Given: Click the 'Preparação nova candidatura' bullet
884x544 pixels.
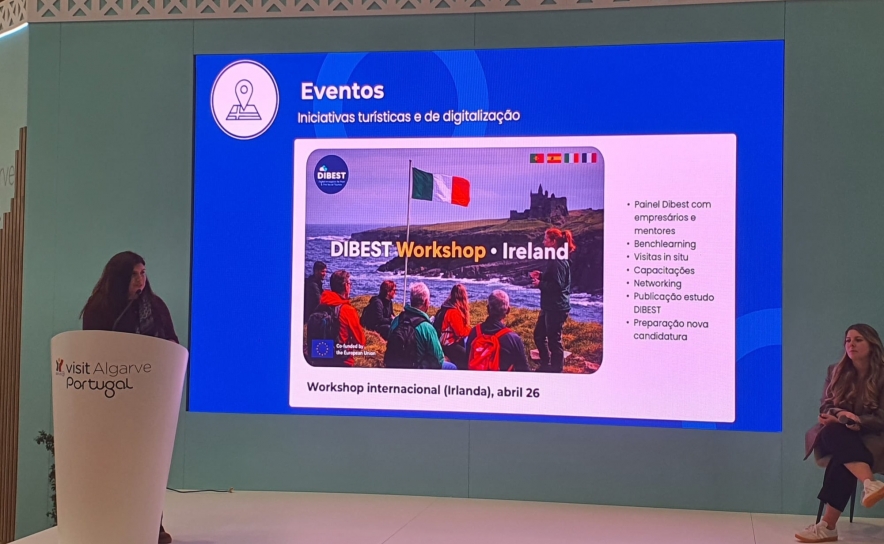Looking at the screenshot, I should pyautogui.click(x=672, y=329).
